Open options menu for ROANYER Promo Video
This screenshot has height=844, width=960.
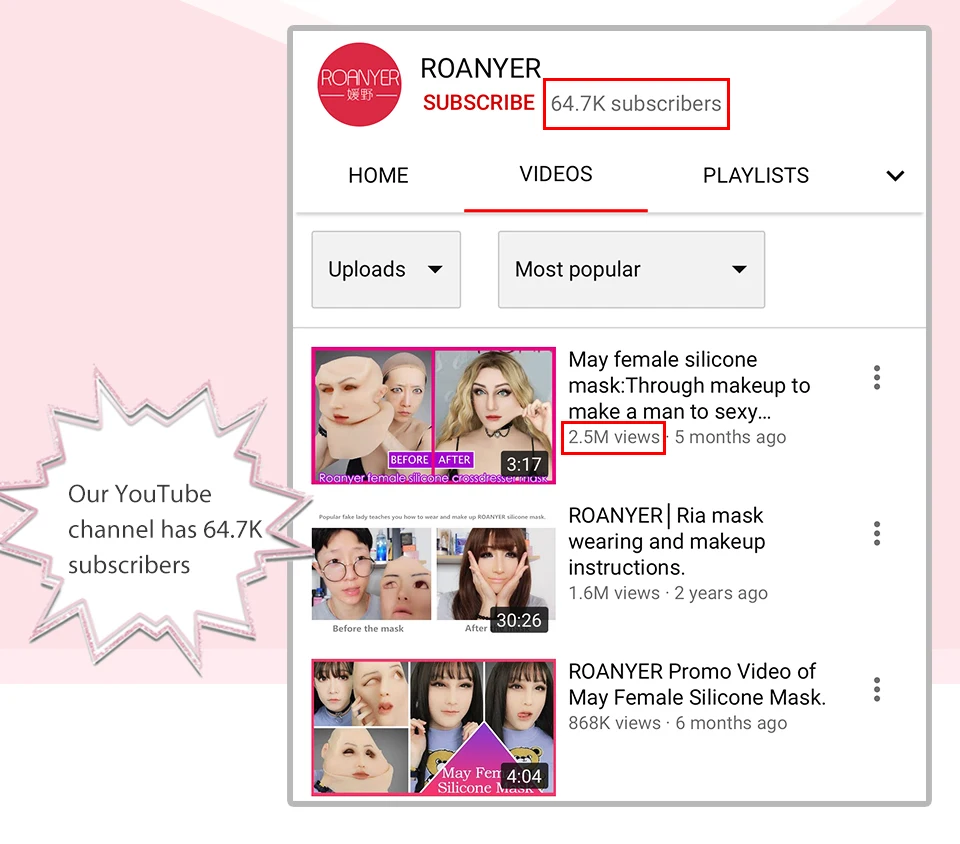coord(877,690)
